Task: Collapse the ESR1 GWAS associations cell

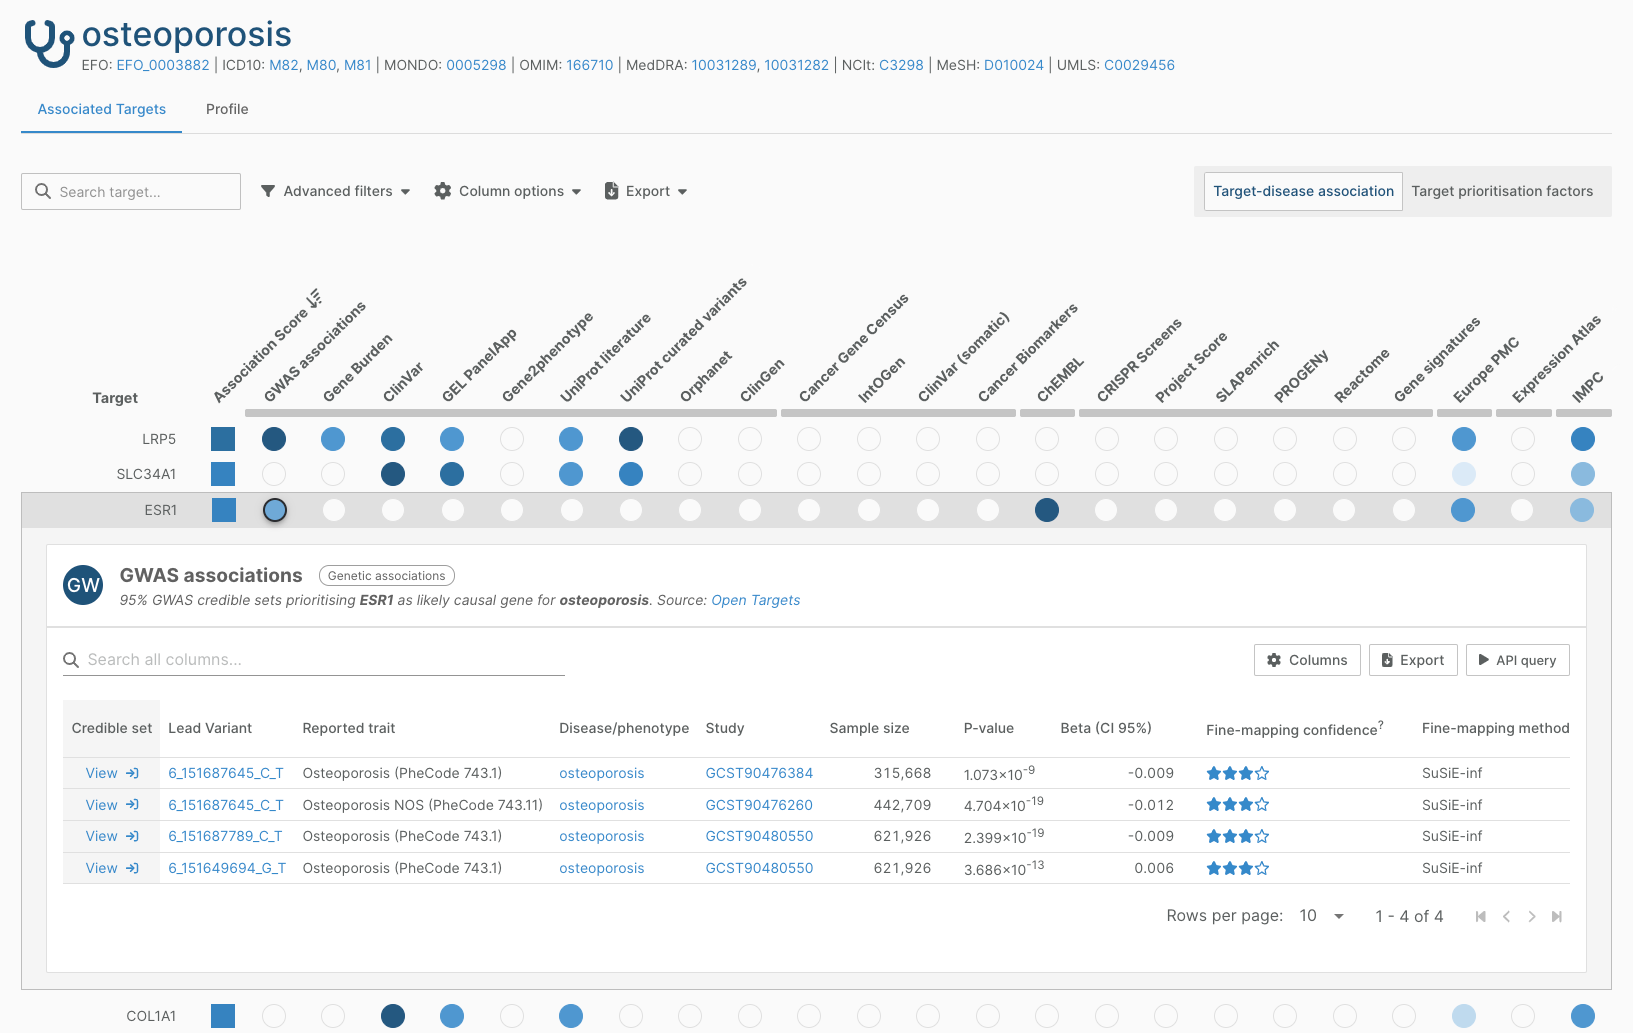Action: click(x=274, y=510)
